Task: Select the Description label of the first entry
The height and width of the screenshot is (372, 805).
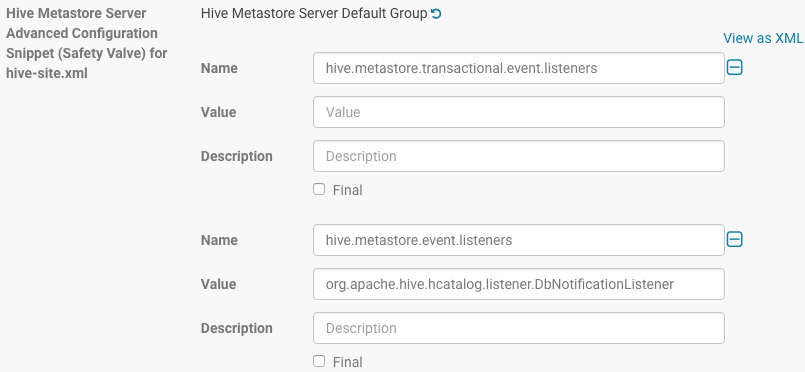Action: tap(237, 156)
